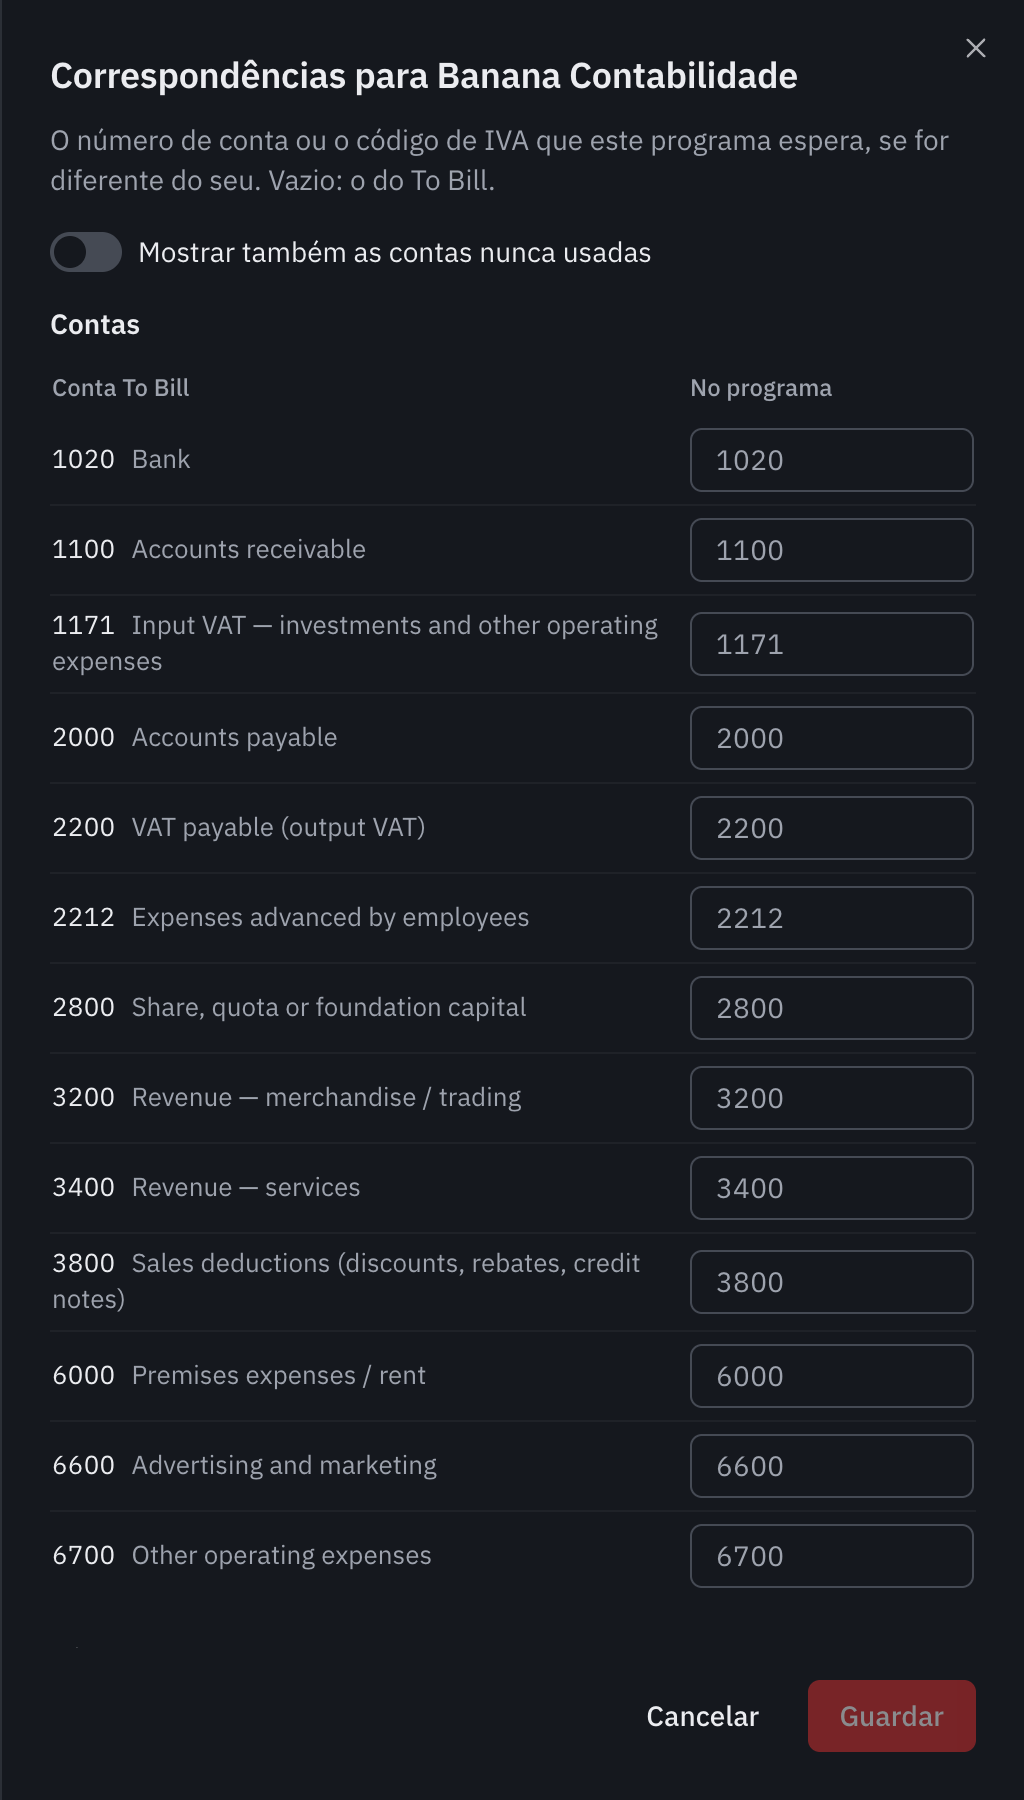The image size is (1024, 1800).
Task: Select the 2000 Accounts payable program field
Action: click(x=832, y=738)
